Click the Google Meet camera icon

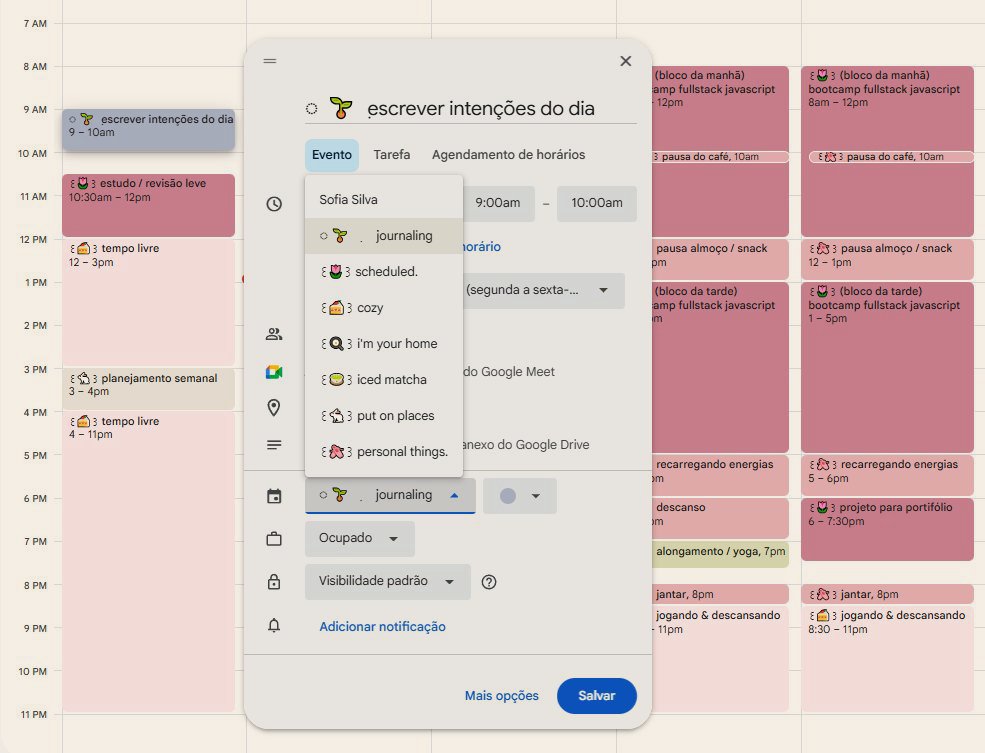(274, 372)
